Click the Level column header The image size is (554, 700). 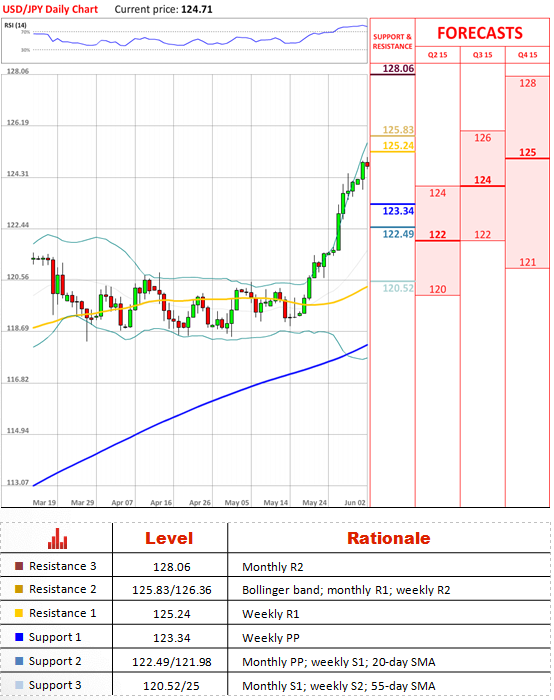[x=169, y=538]
